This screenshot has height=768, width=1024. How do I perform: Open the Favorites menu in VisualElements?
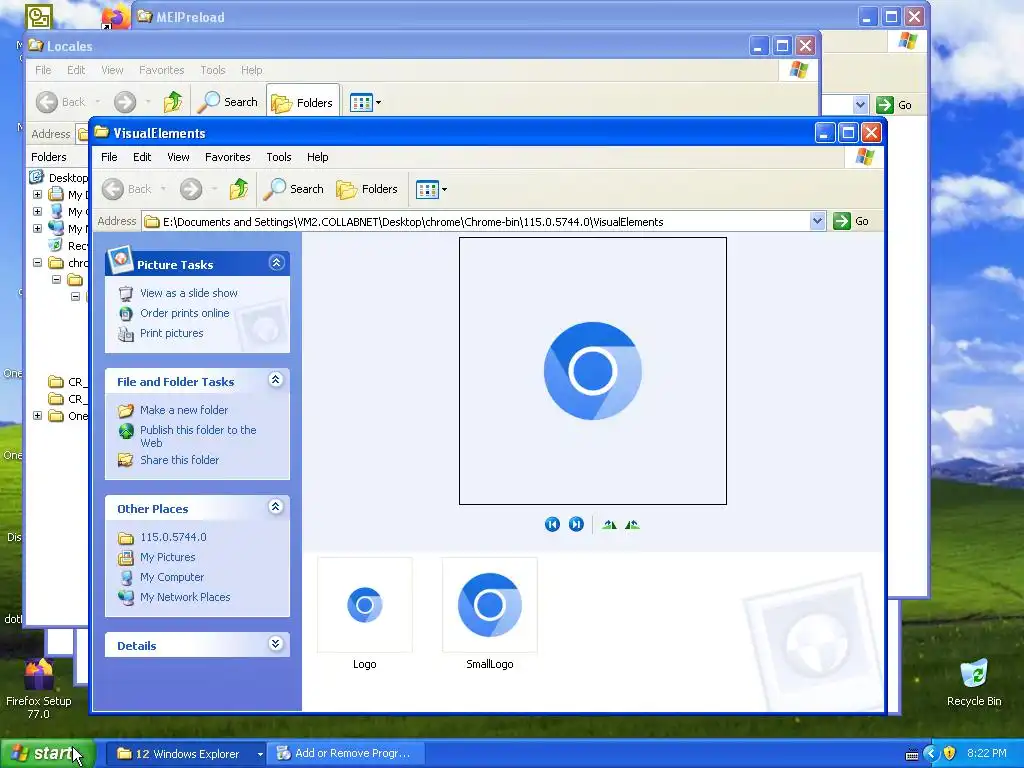click(227, 157)
